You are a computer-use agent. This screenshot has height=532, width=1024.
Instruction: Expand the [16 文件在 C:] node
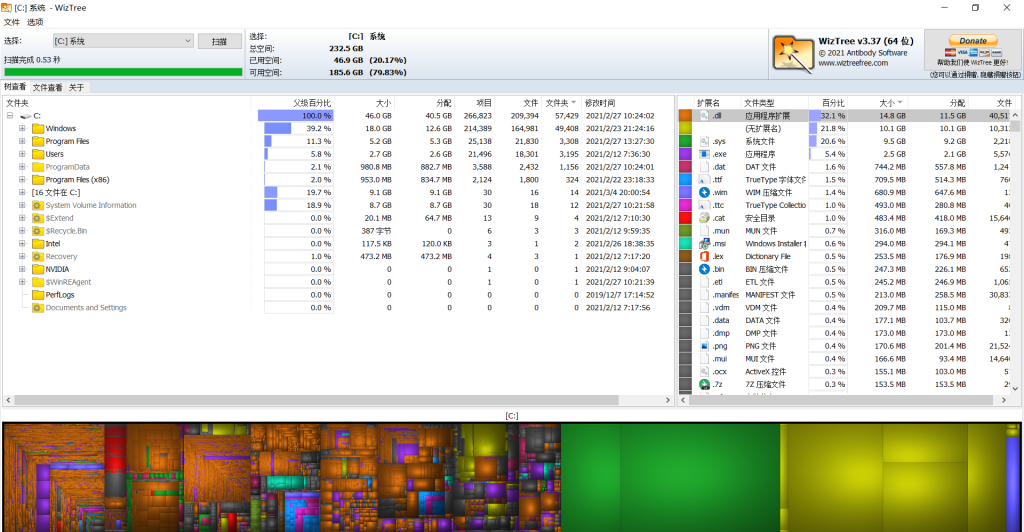[22, 193]
